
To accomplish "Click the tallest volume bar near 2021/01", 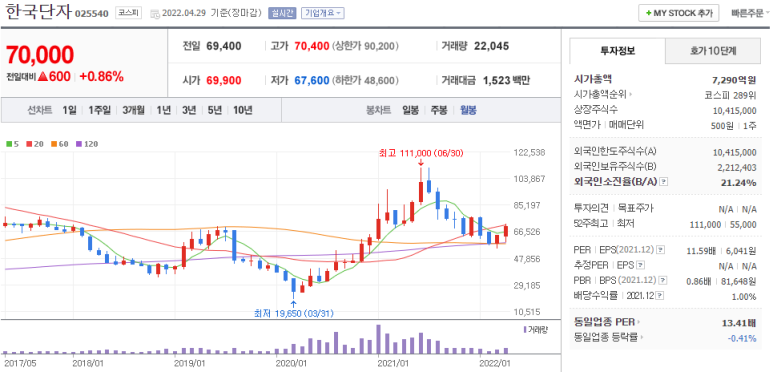I will (379, 338).
